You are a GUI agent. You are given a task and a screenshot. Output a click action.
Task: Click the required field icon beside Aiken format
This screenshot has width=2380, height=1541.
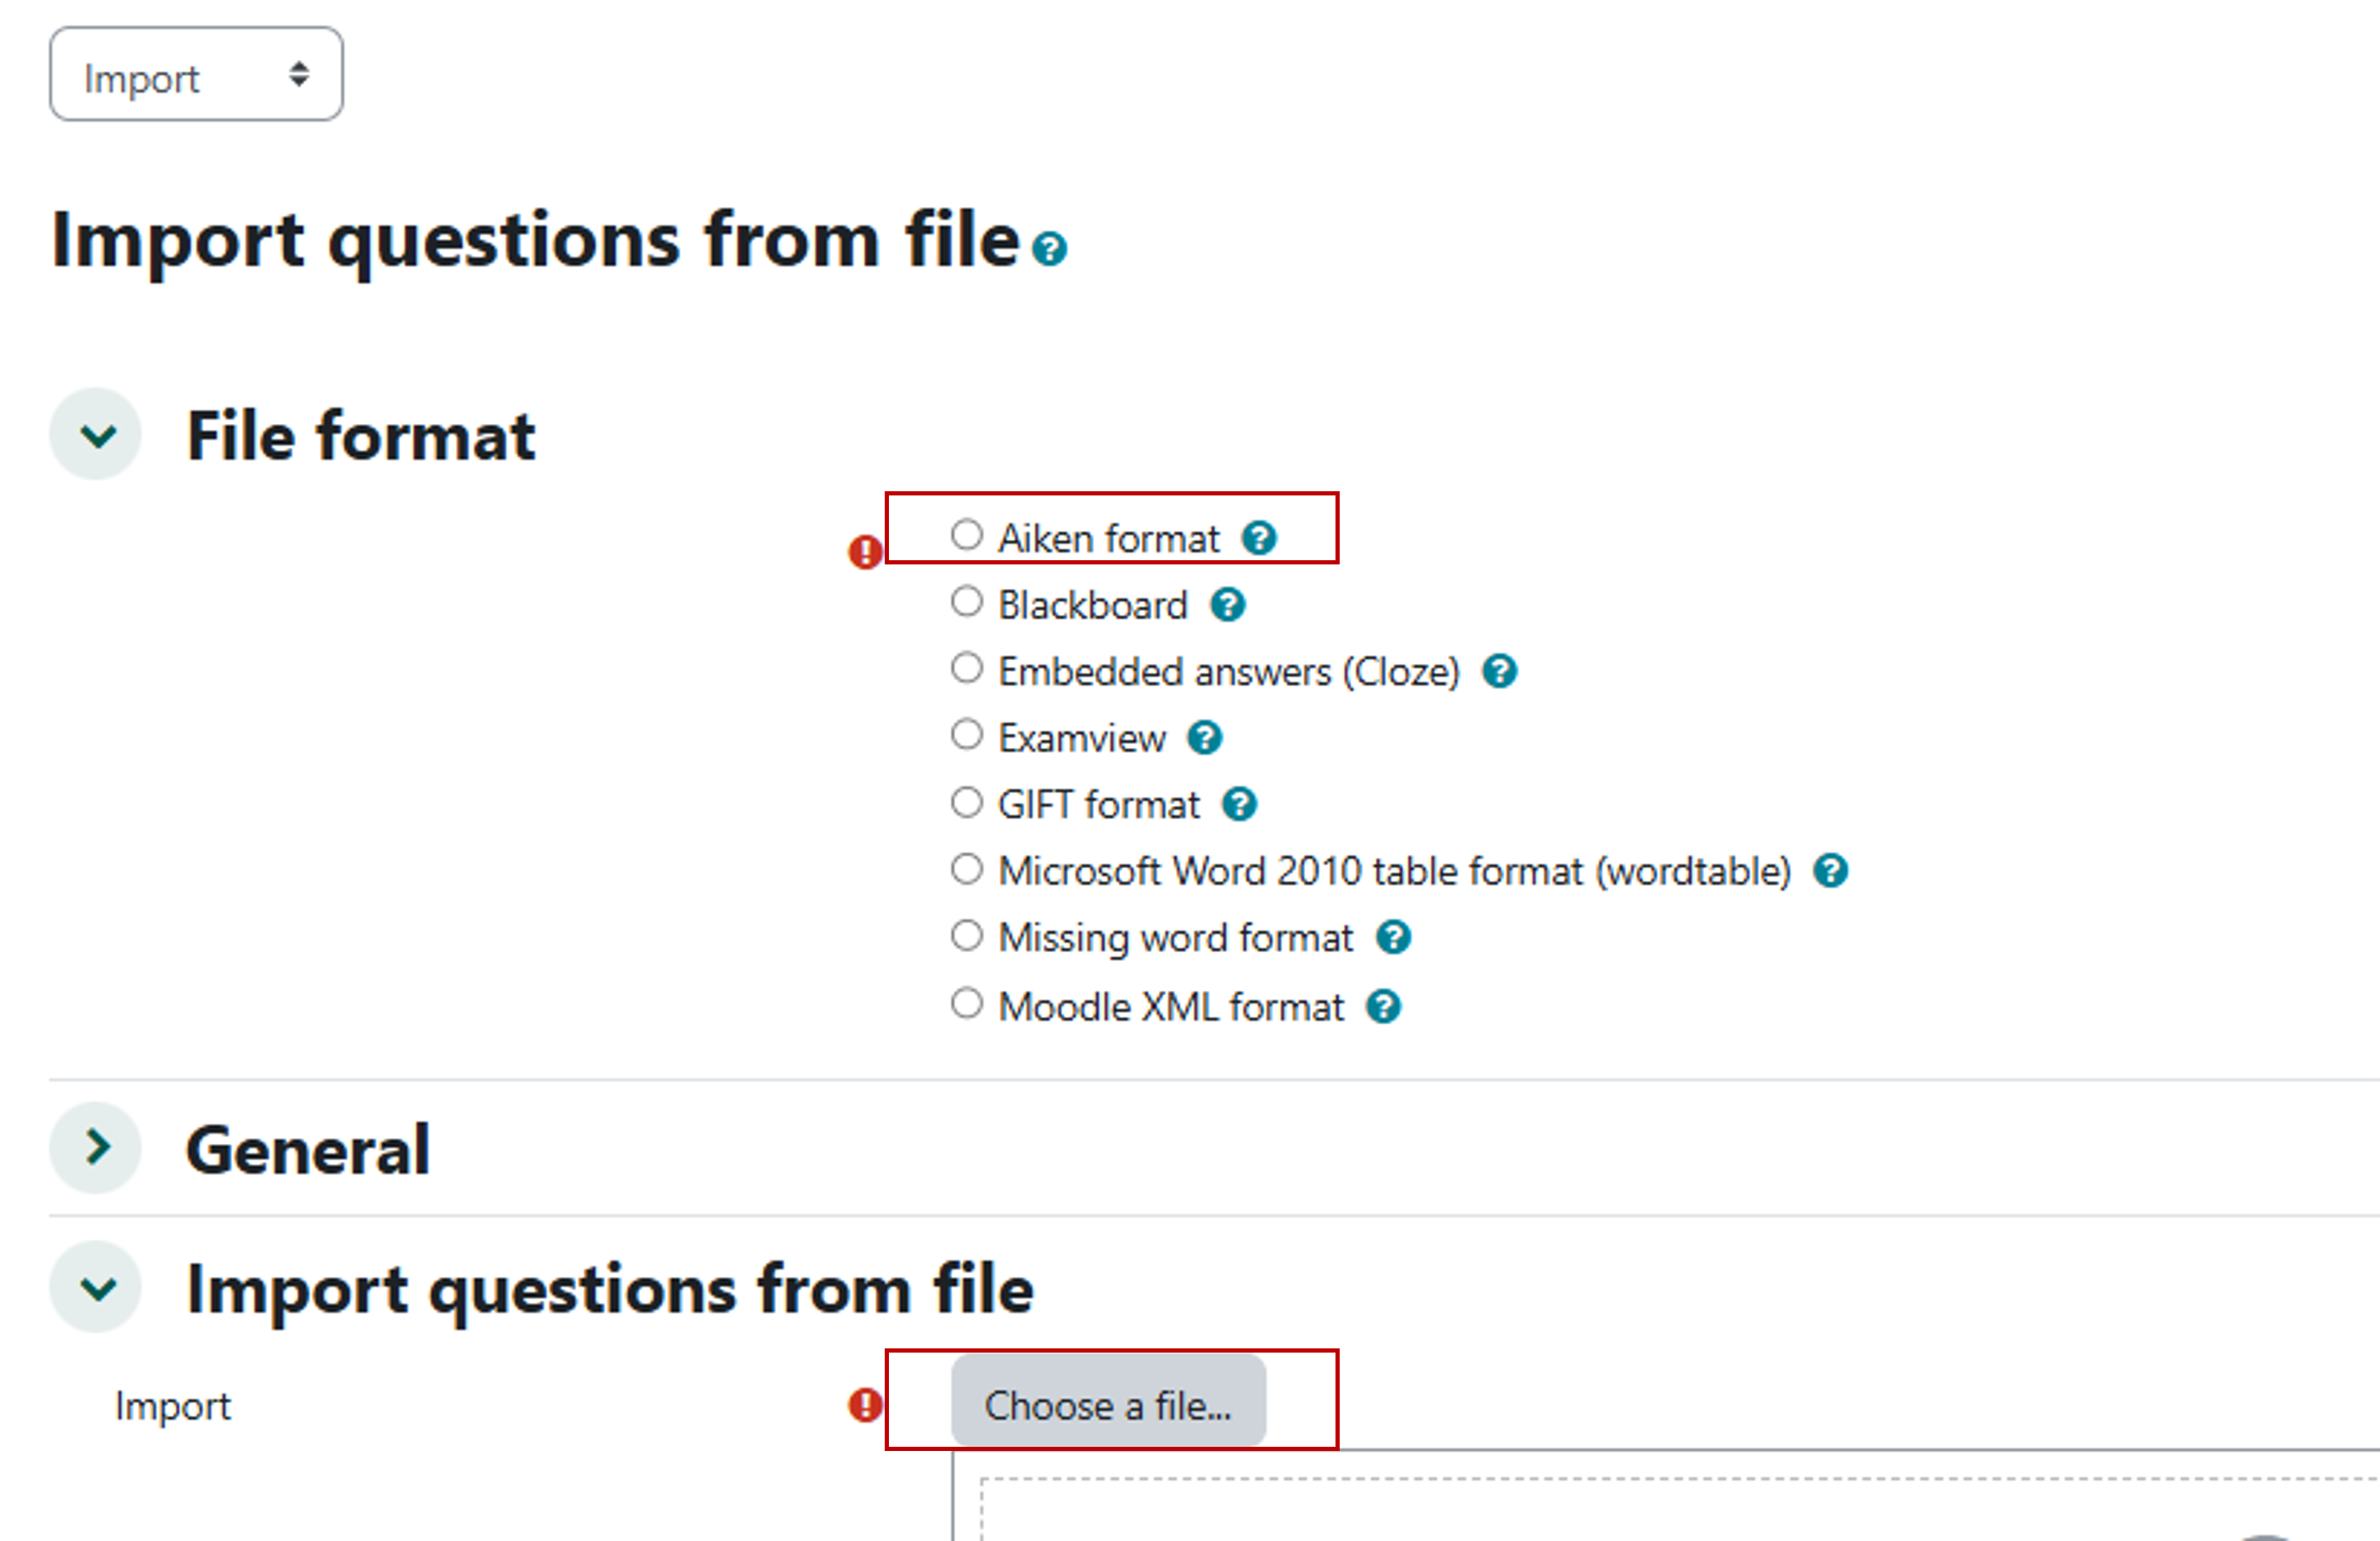(865, 551)
